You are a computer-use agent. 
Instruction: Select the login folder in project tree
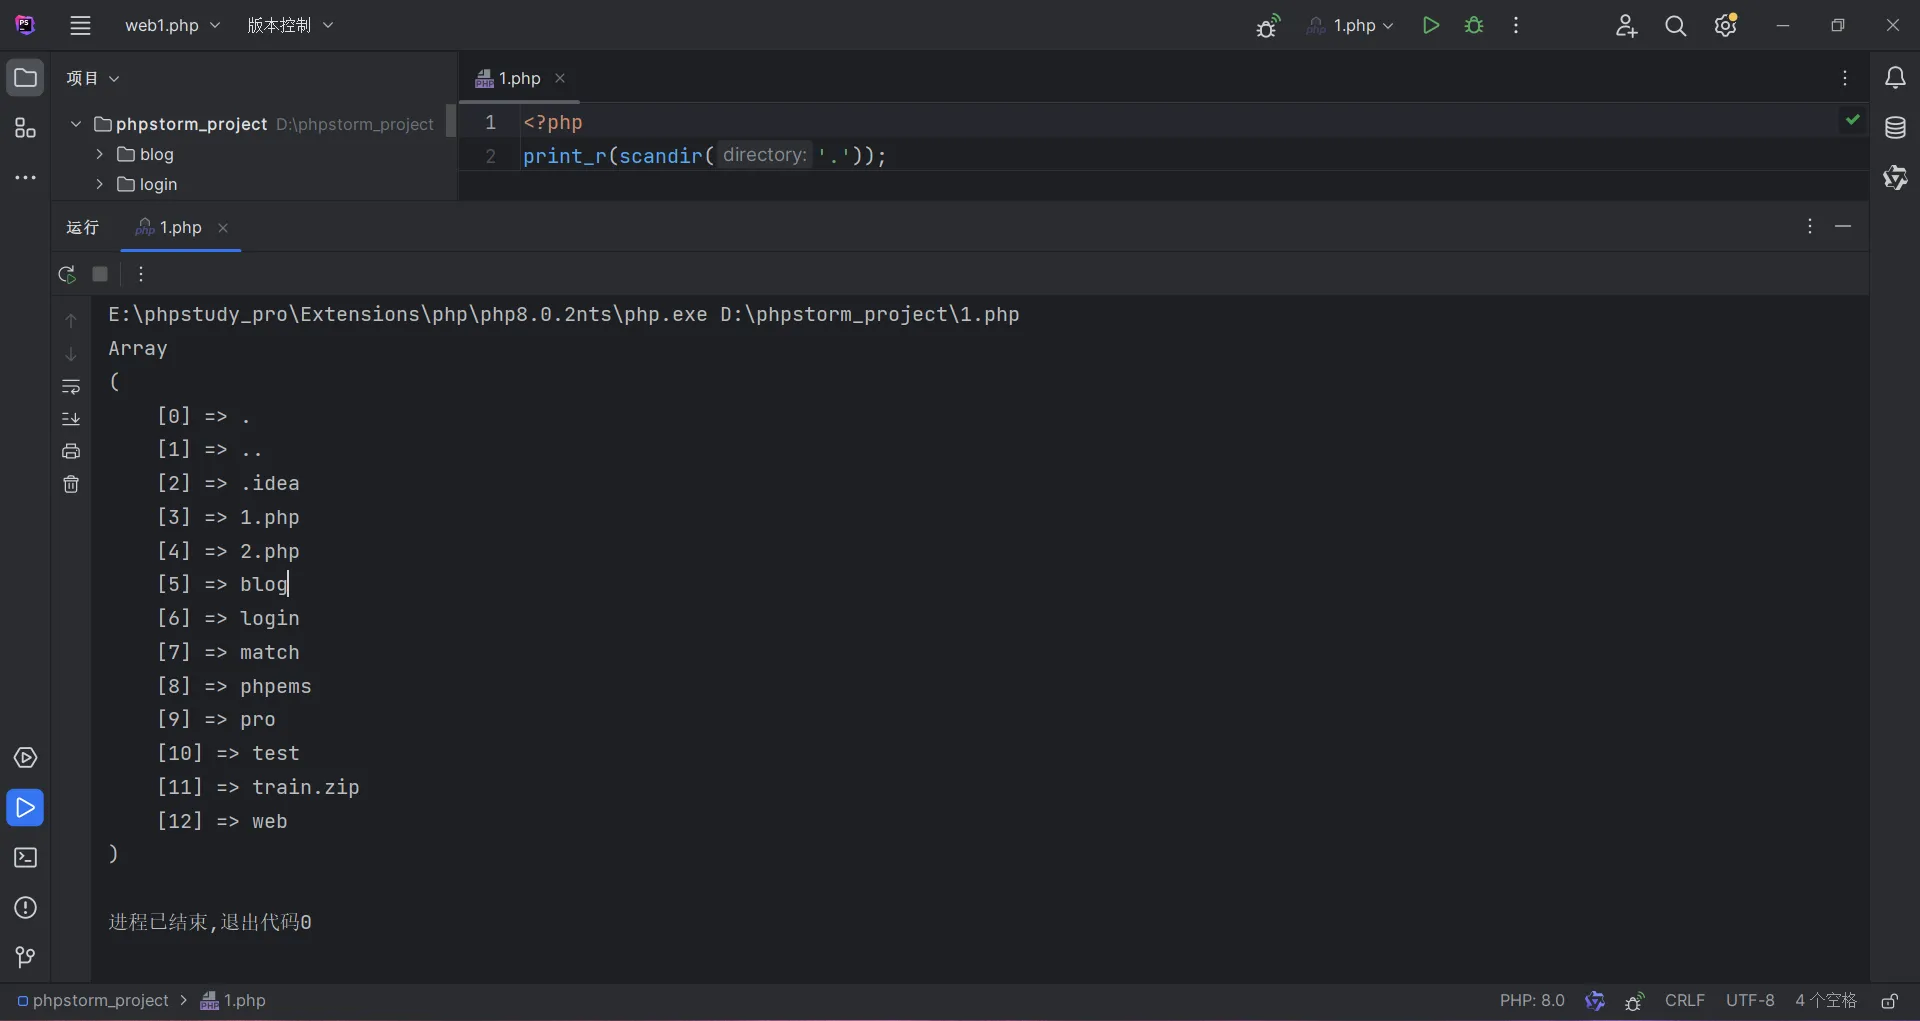coord(148,184)
